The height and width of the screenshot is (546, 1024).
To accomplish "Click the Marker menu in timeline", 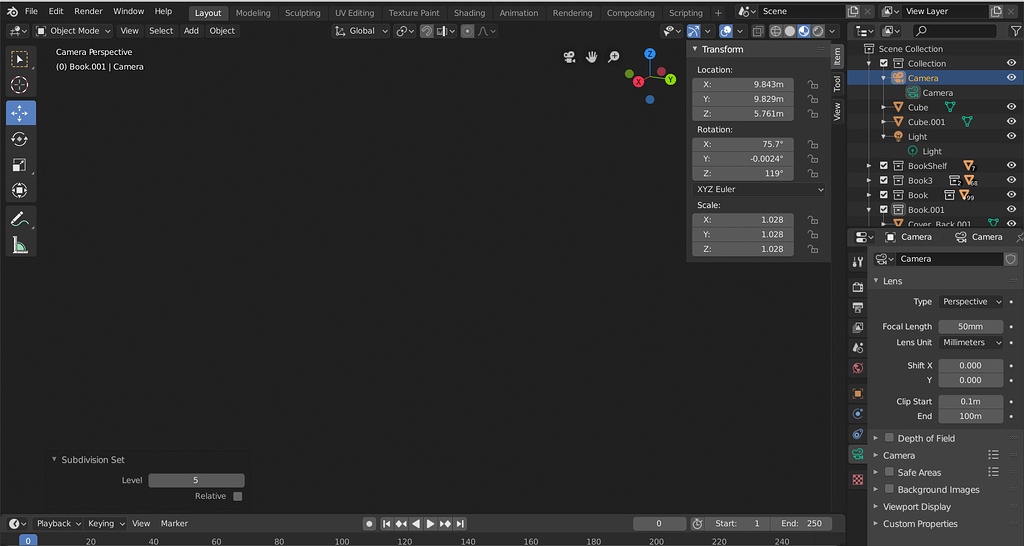I will point(174,524).
